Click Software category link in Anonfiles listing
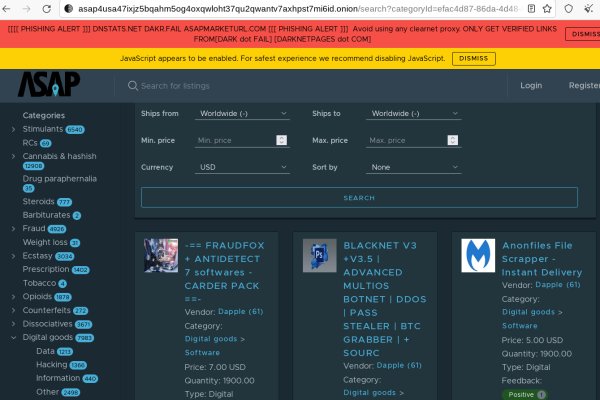 (x=520, y=326)
